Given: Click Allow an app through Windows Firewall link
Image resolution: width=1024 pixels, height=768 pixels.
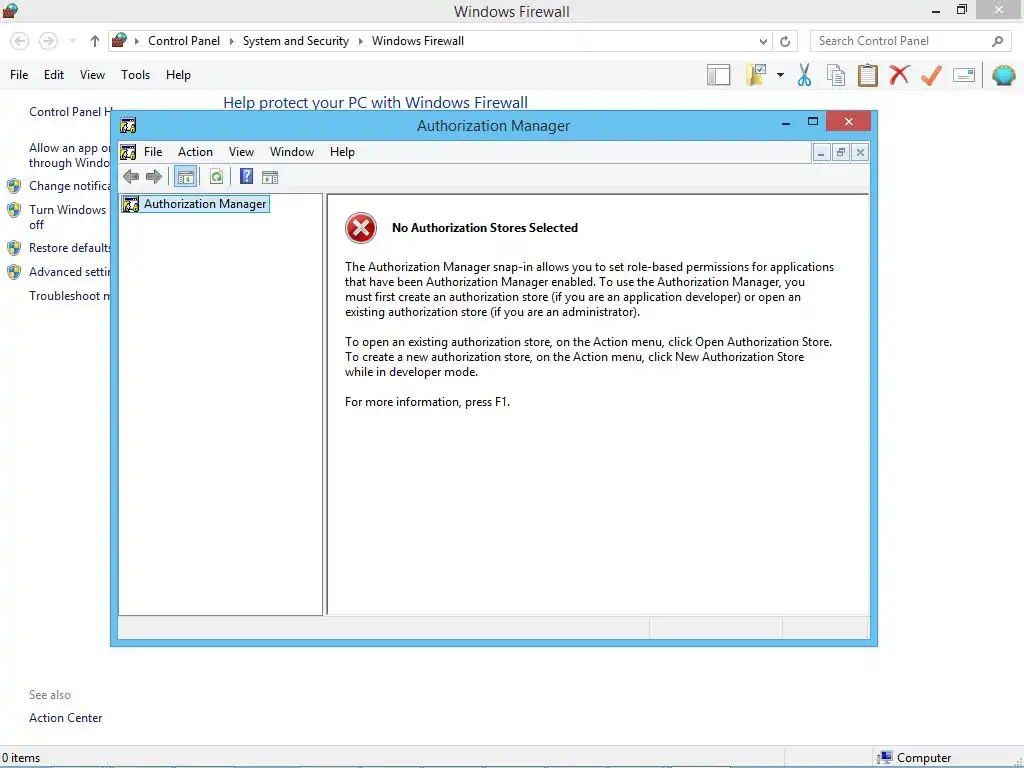Looking at the screenshot, I should [70, 155].
